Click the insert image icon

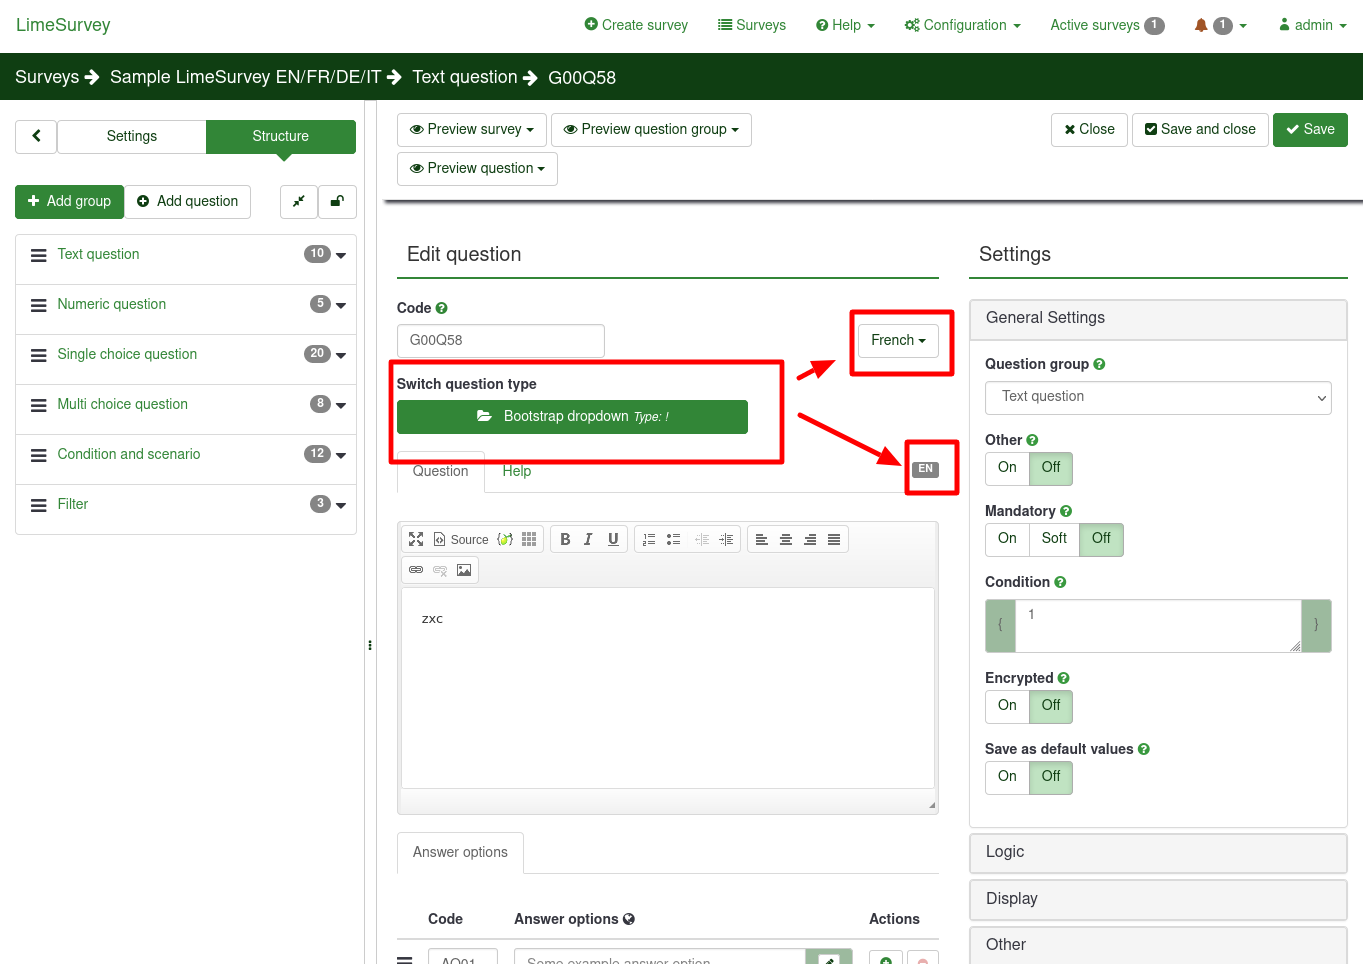coord(464,570)
